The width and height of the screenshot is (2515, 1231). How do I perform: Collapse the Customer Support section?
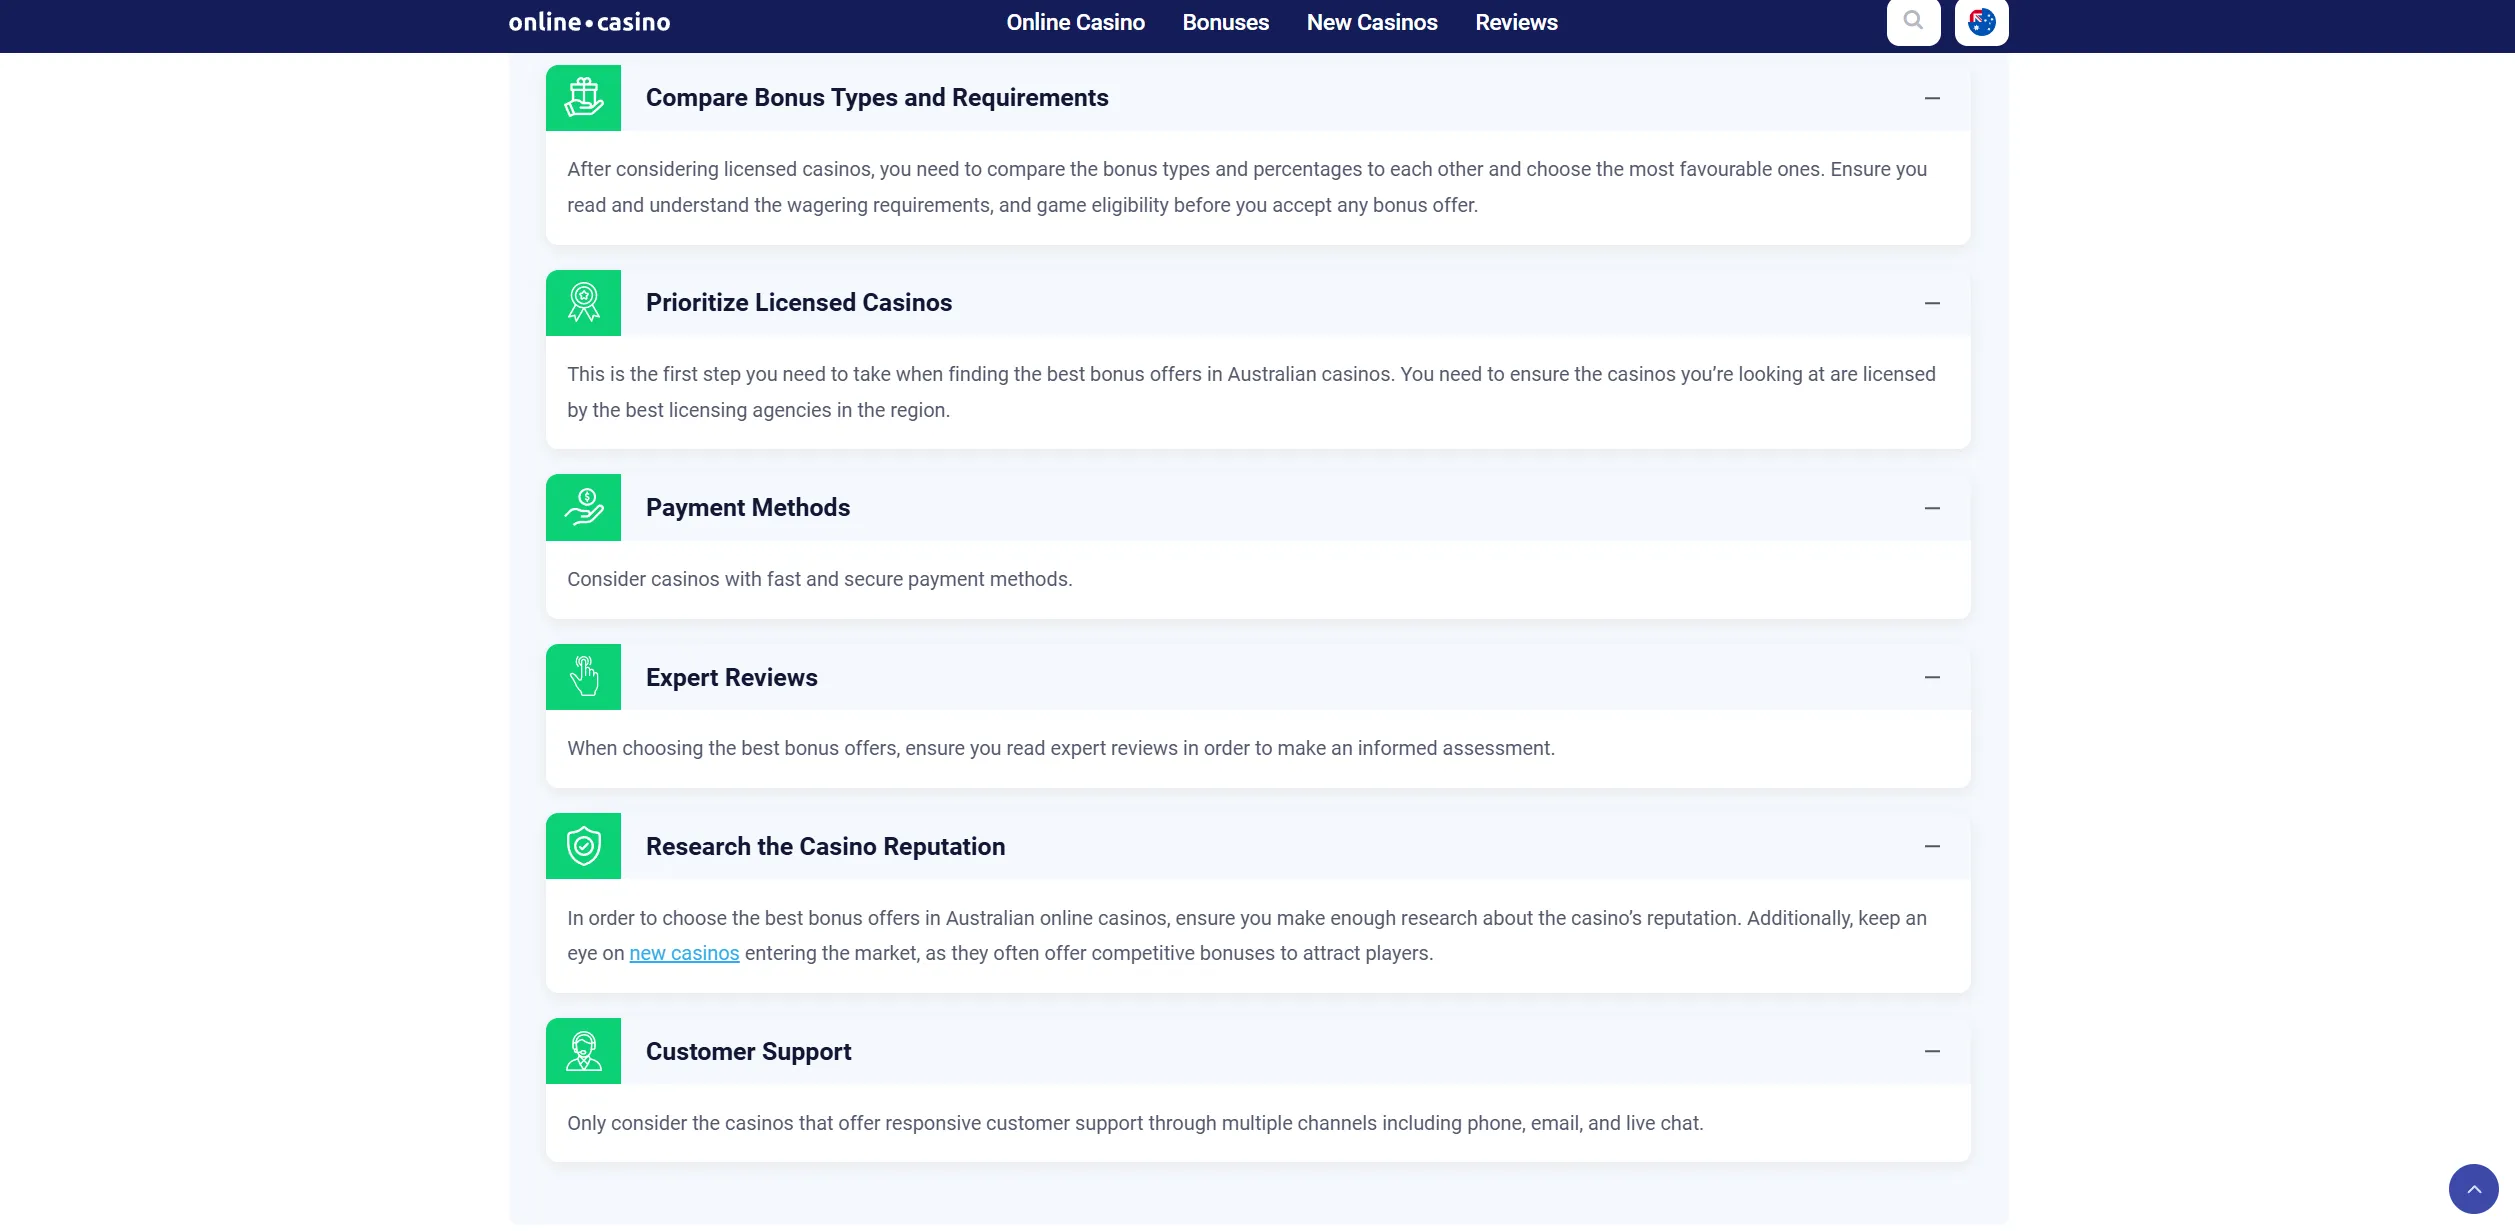tap(1932, 1051)
